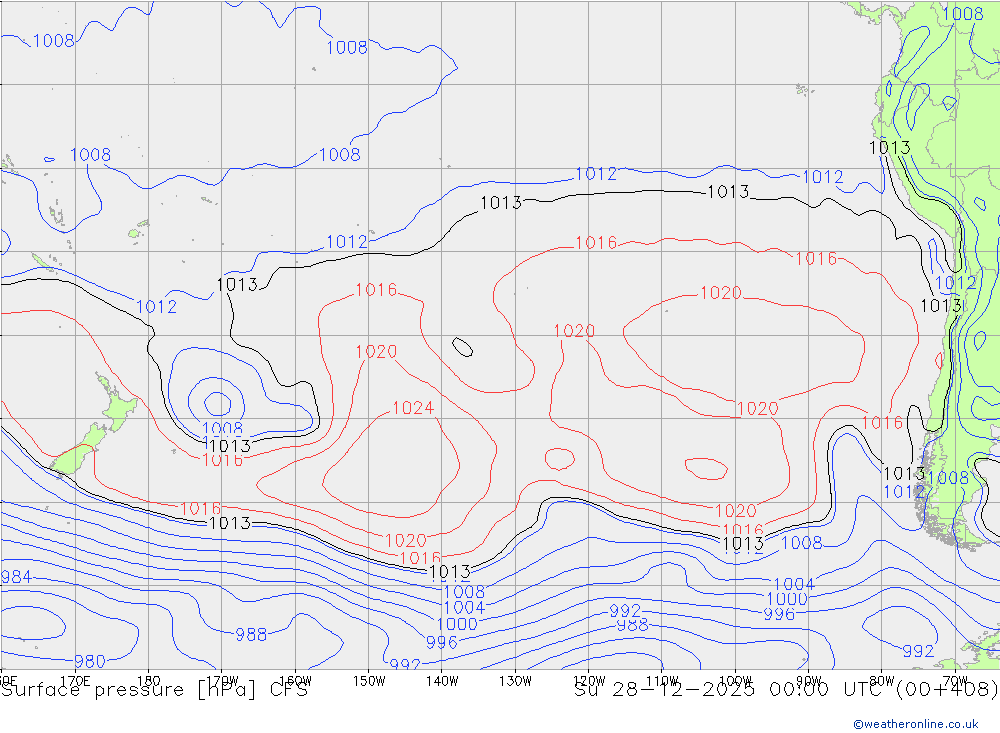Click the 170W longitude label
This screenshot has width=1000, height=733.
[222, 681]
